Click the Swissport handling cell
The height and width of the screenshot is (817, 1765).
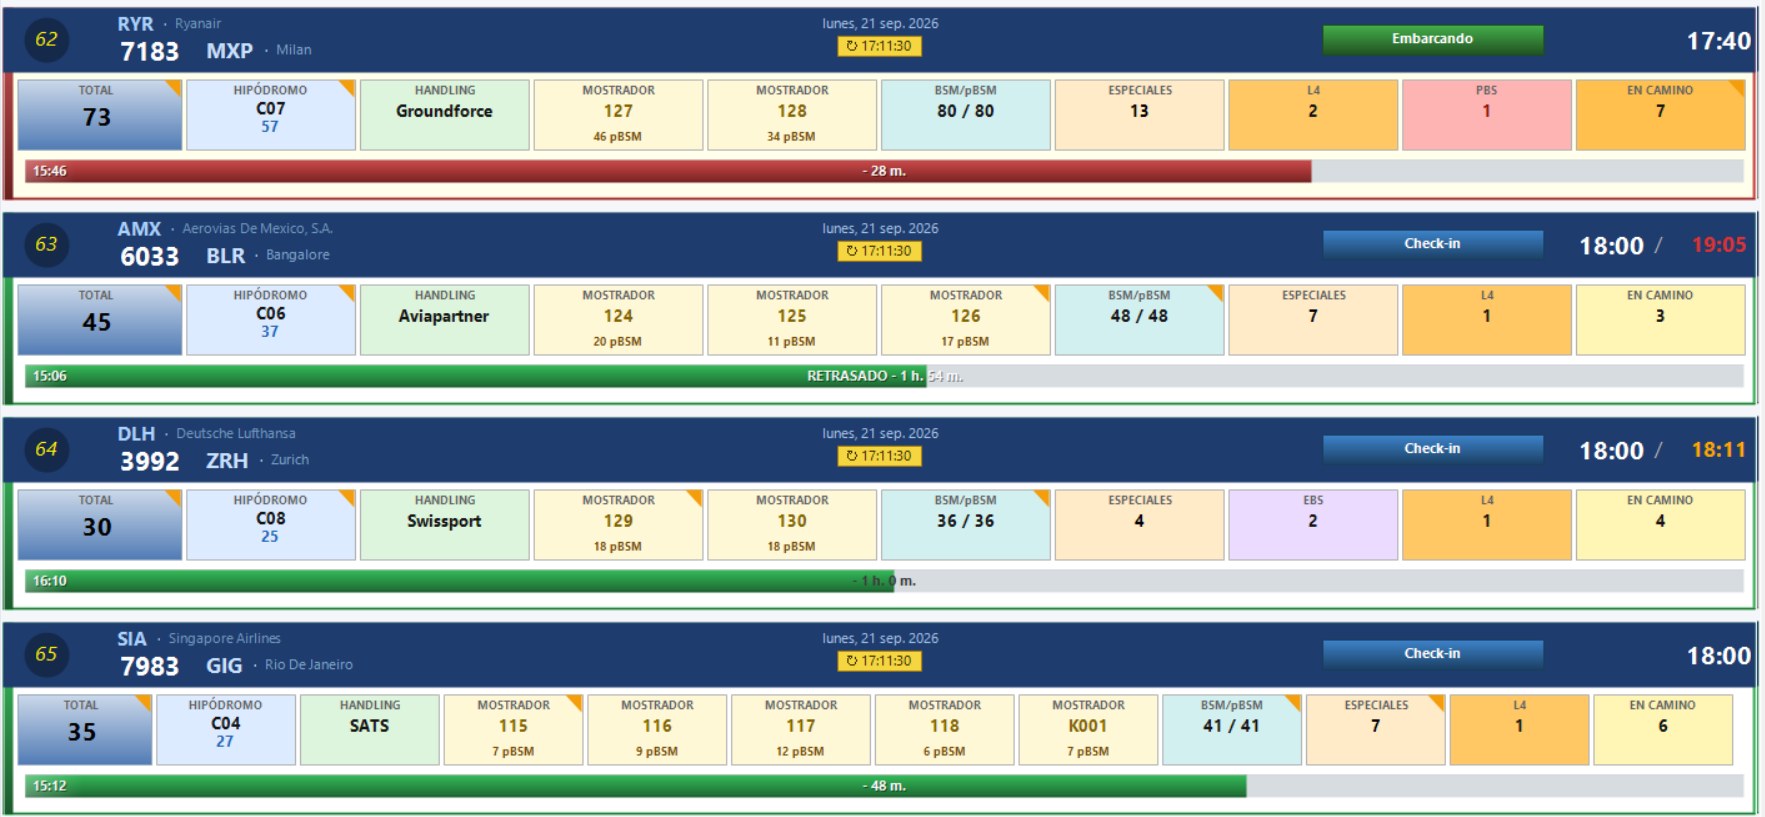pyautogui.click(x=445, y=525)
